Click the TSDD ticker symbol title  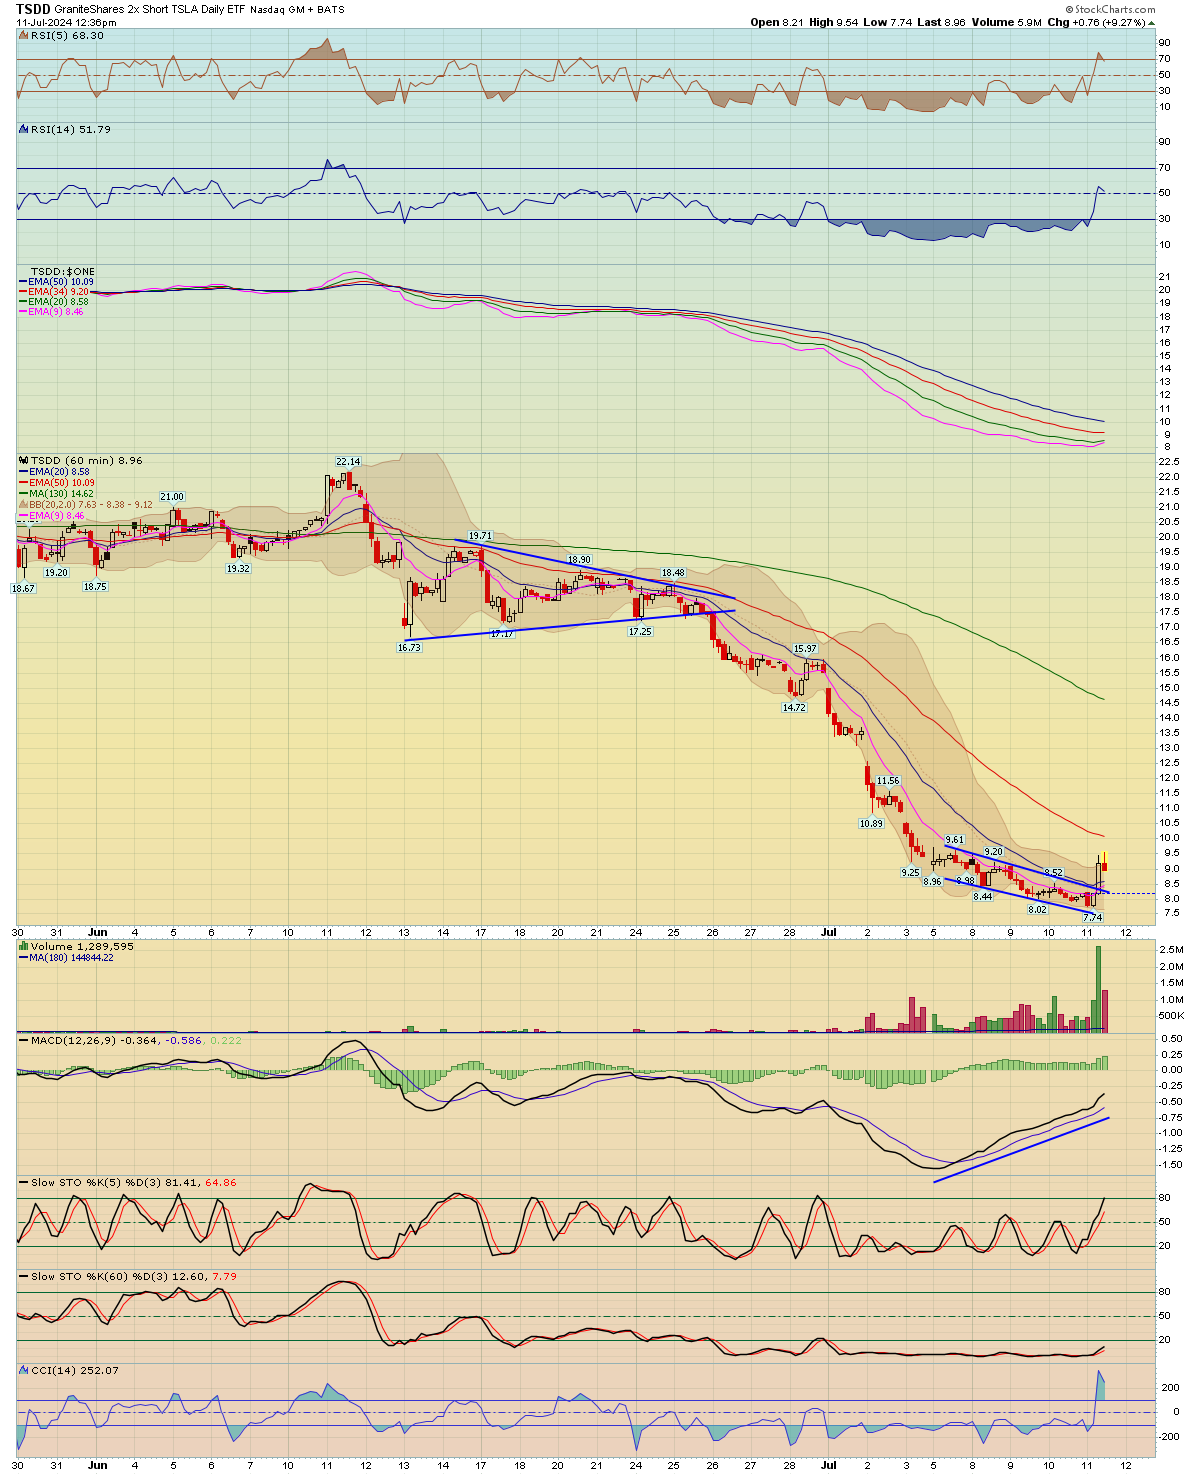(x=33, y=9)
